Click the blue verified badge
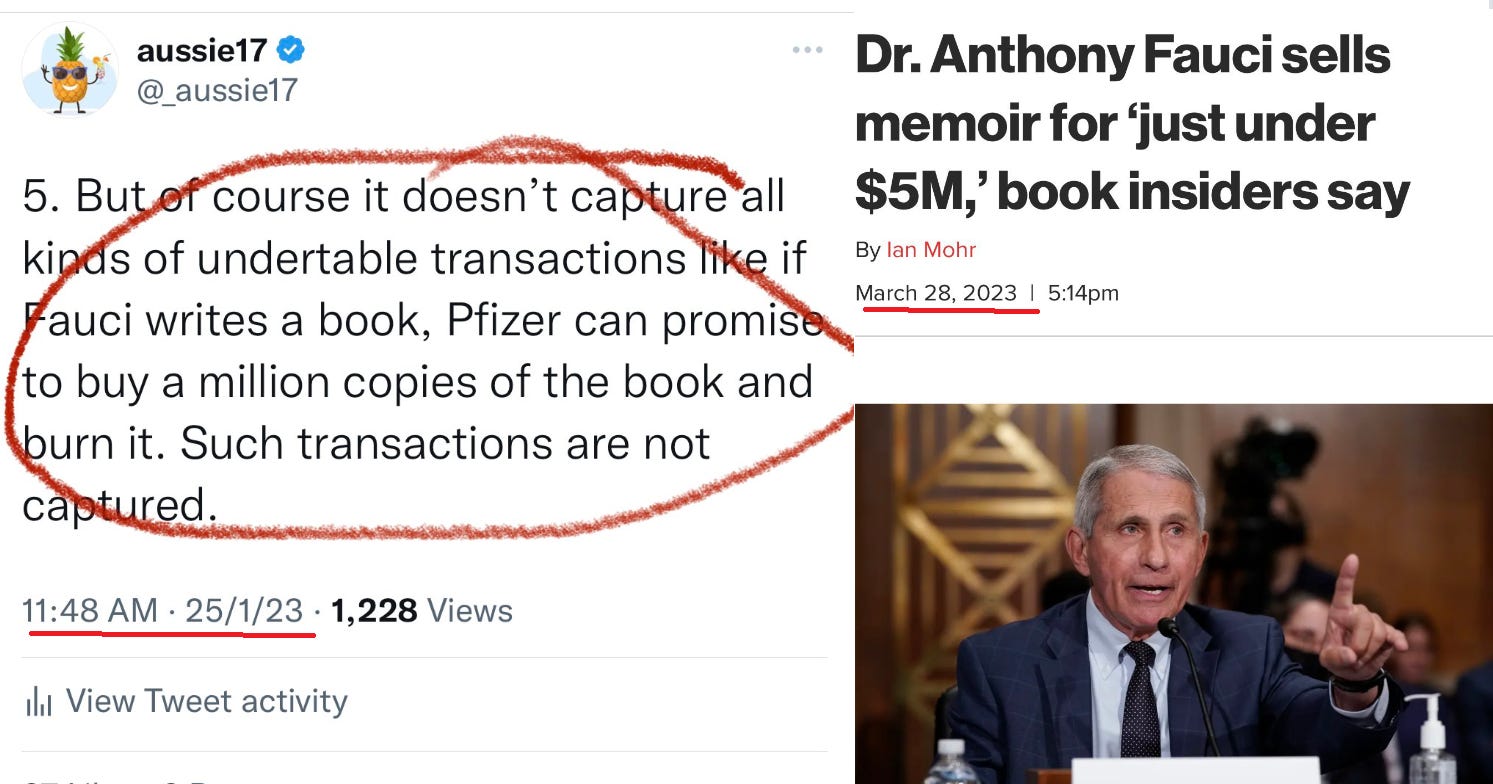 pos(291,49)
